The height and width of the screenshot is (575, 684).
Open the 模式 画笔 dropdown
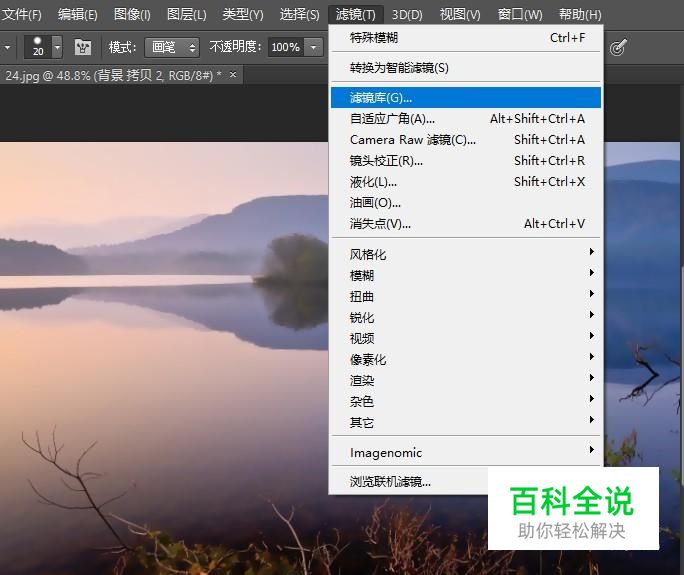point(172,47)
